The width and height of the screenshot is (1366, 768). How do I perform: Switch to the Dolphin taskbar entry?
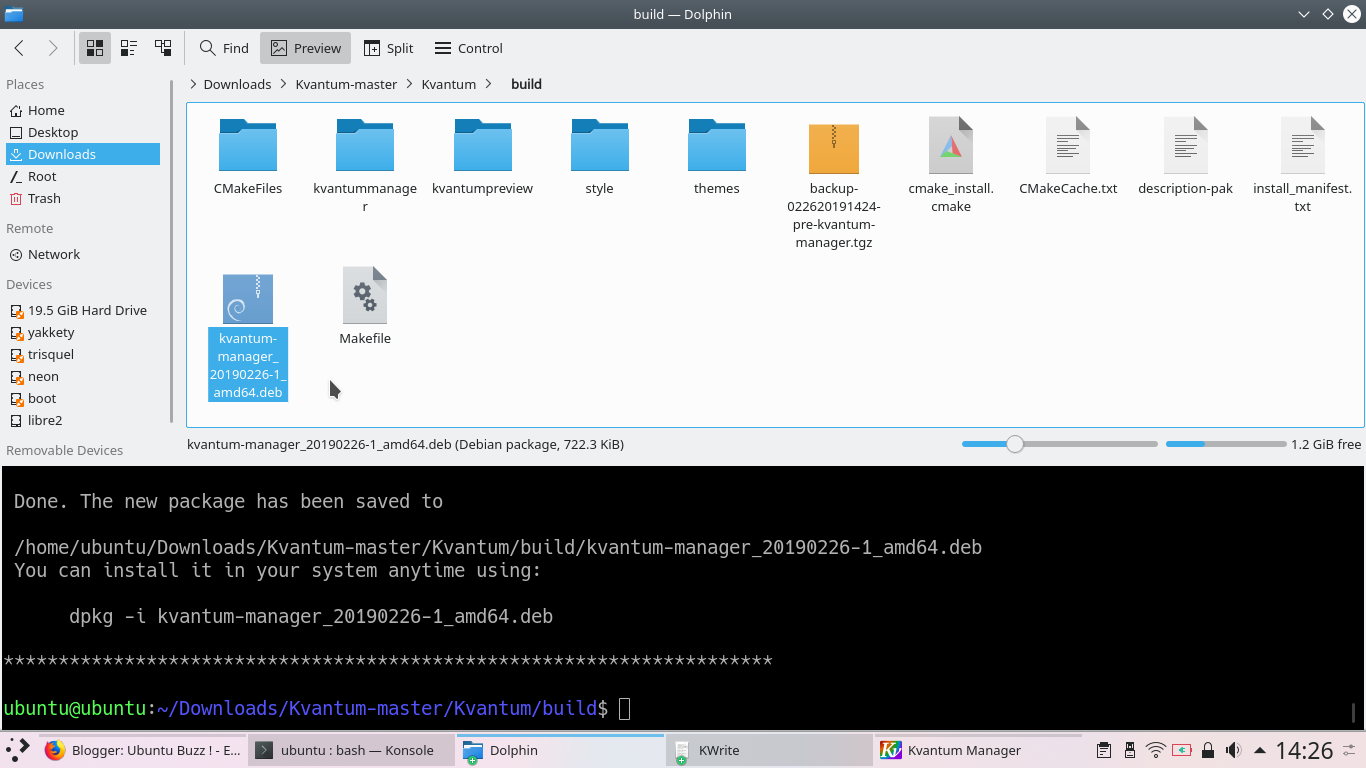point(560,750)
